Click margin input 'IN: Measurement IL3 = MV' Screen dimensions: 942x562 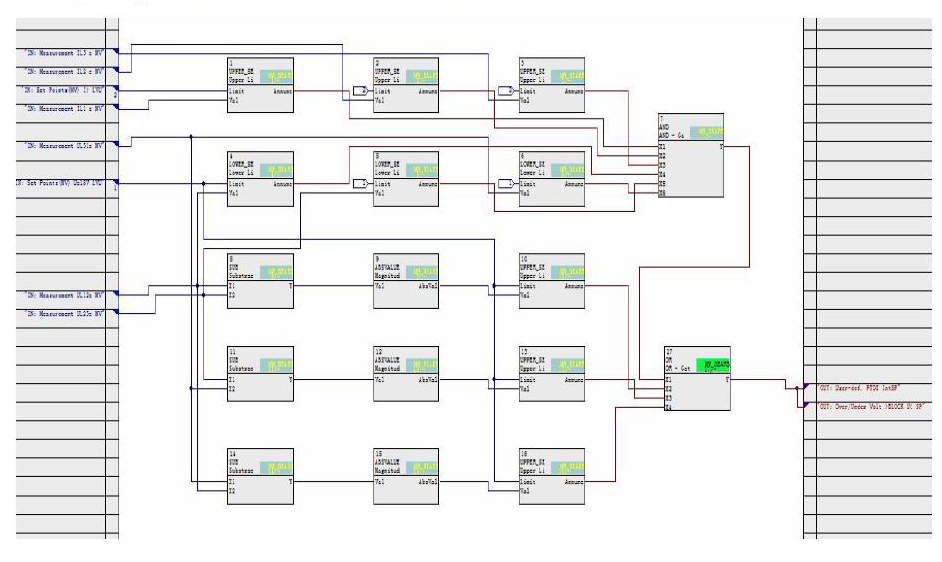point(64,53)
